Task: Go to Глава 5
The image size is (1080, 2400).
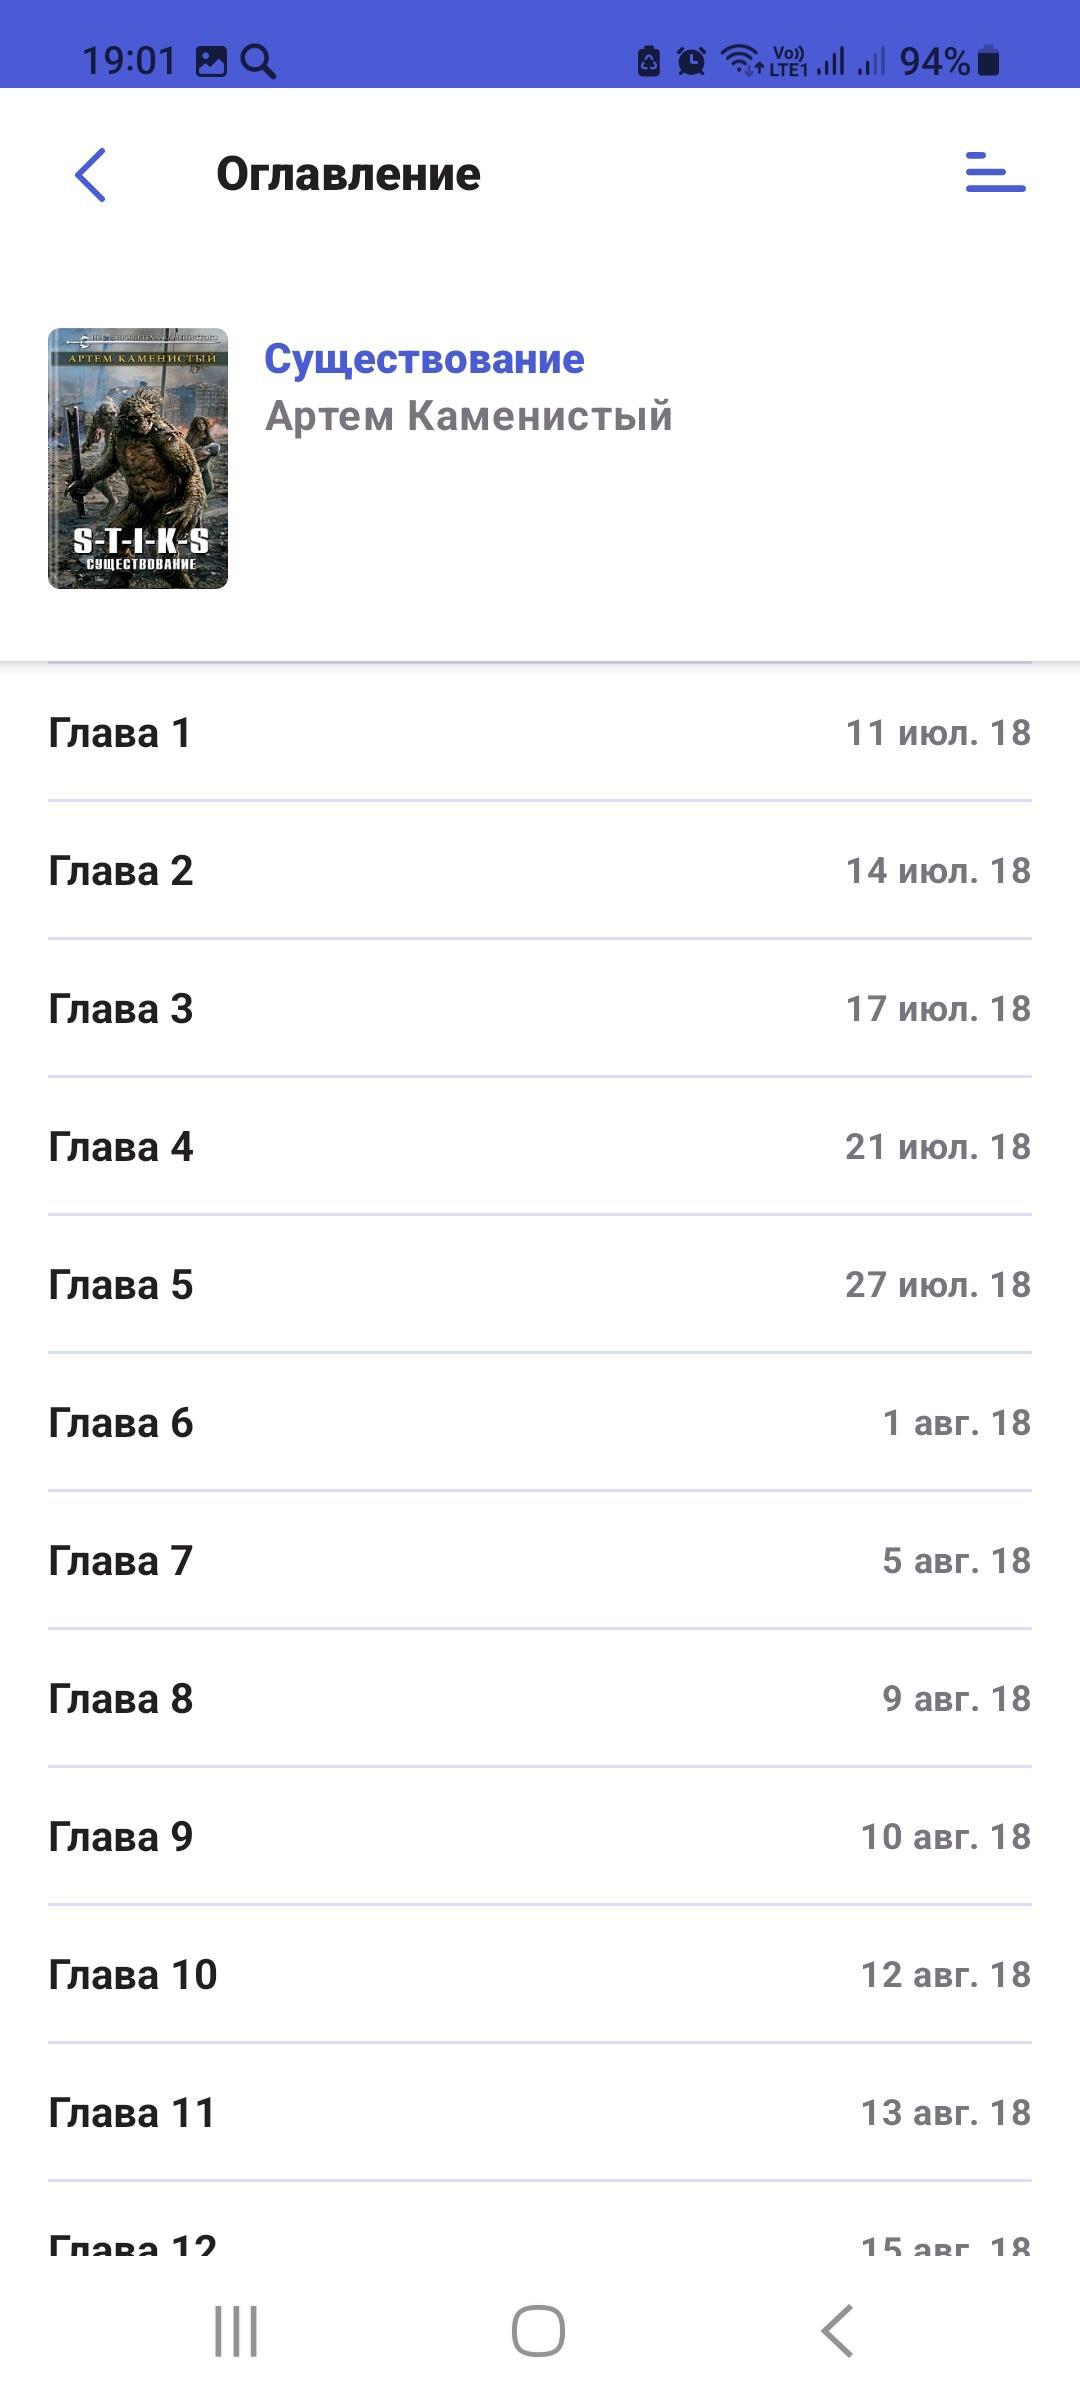Action: tap(540, 1285)
